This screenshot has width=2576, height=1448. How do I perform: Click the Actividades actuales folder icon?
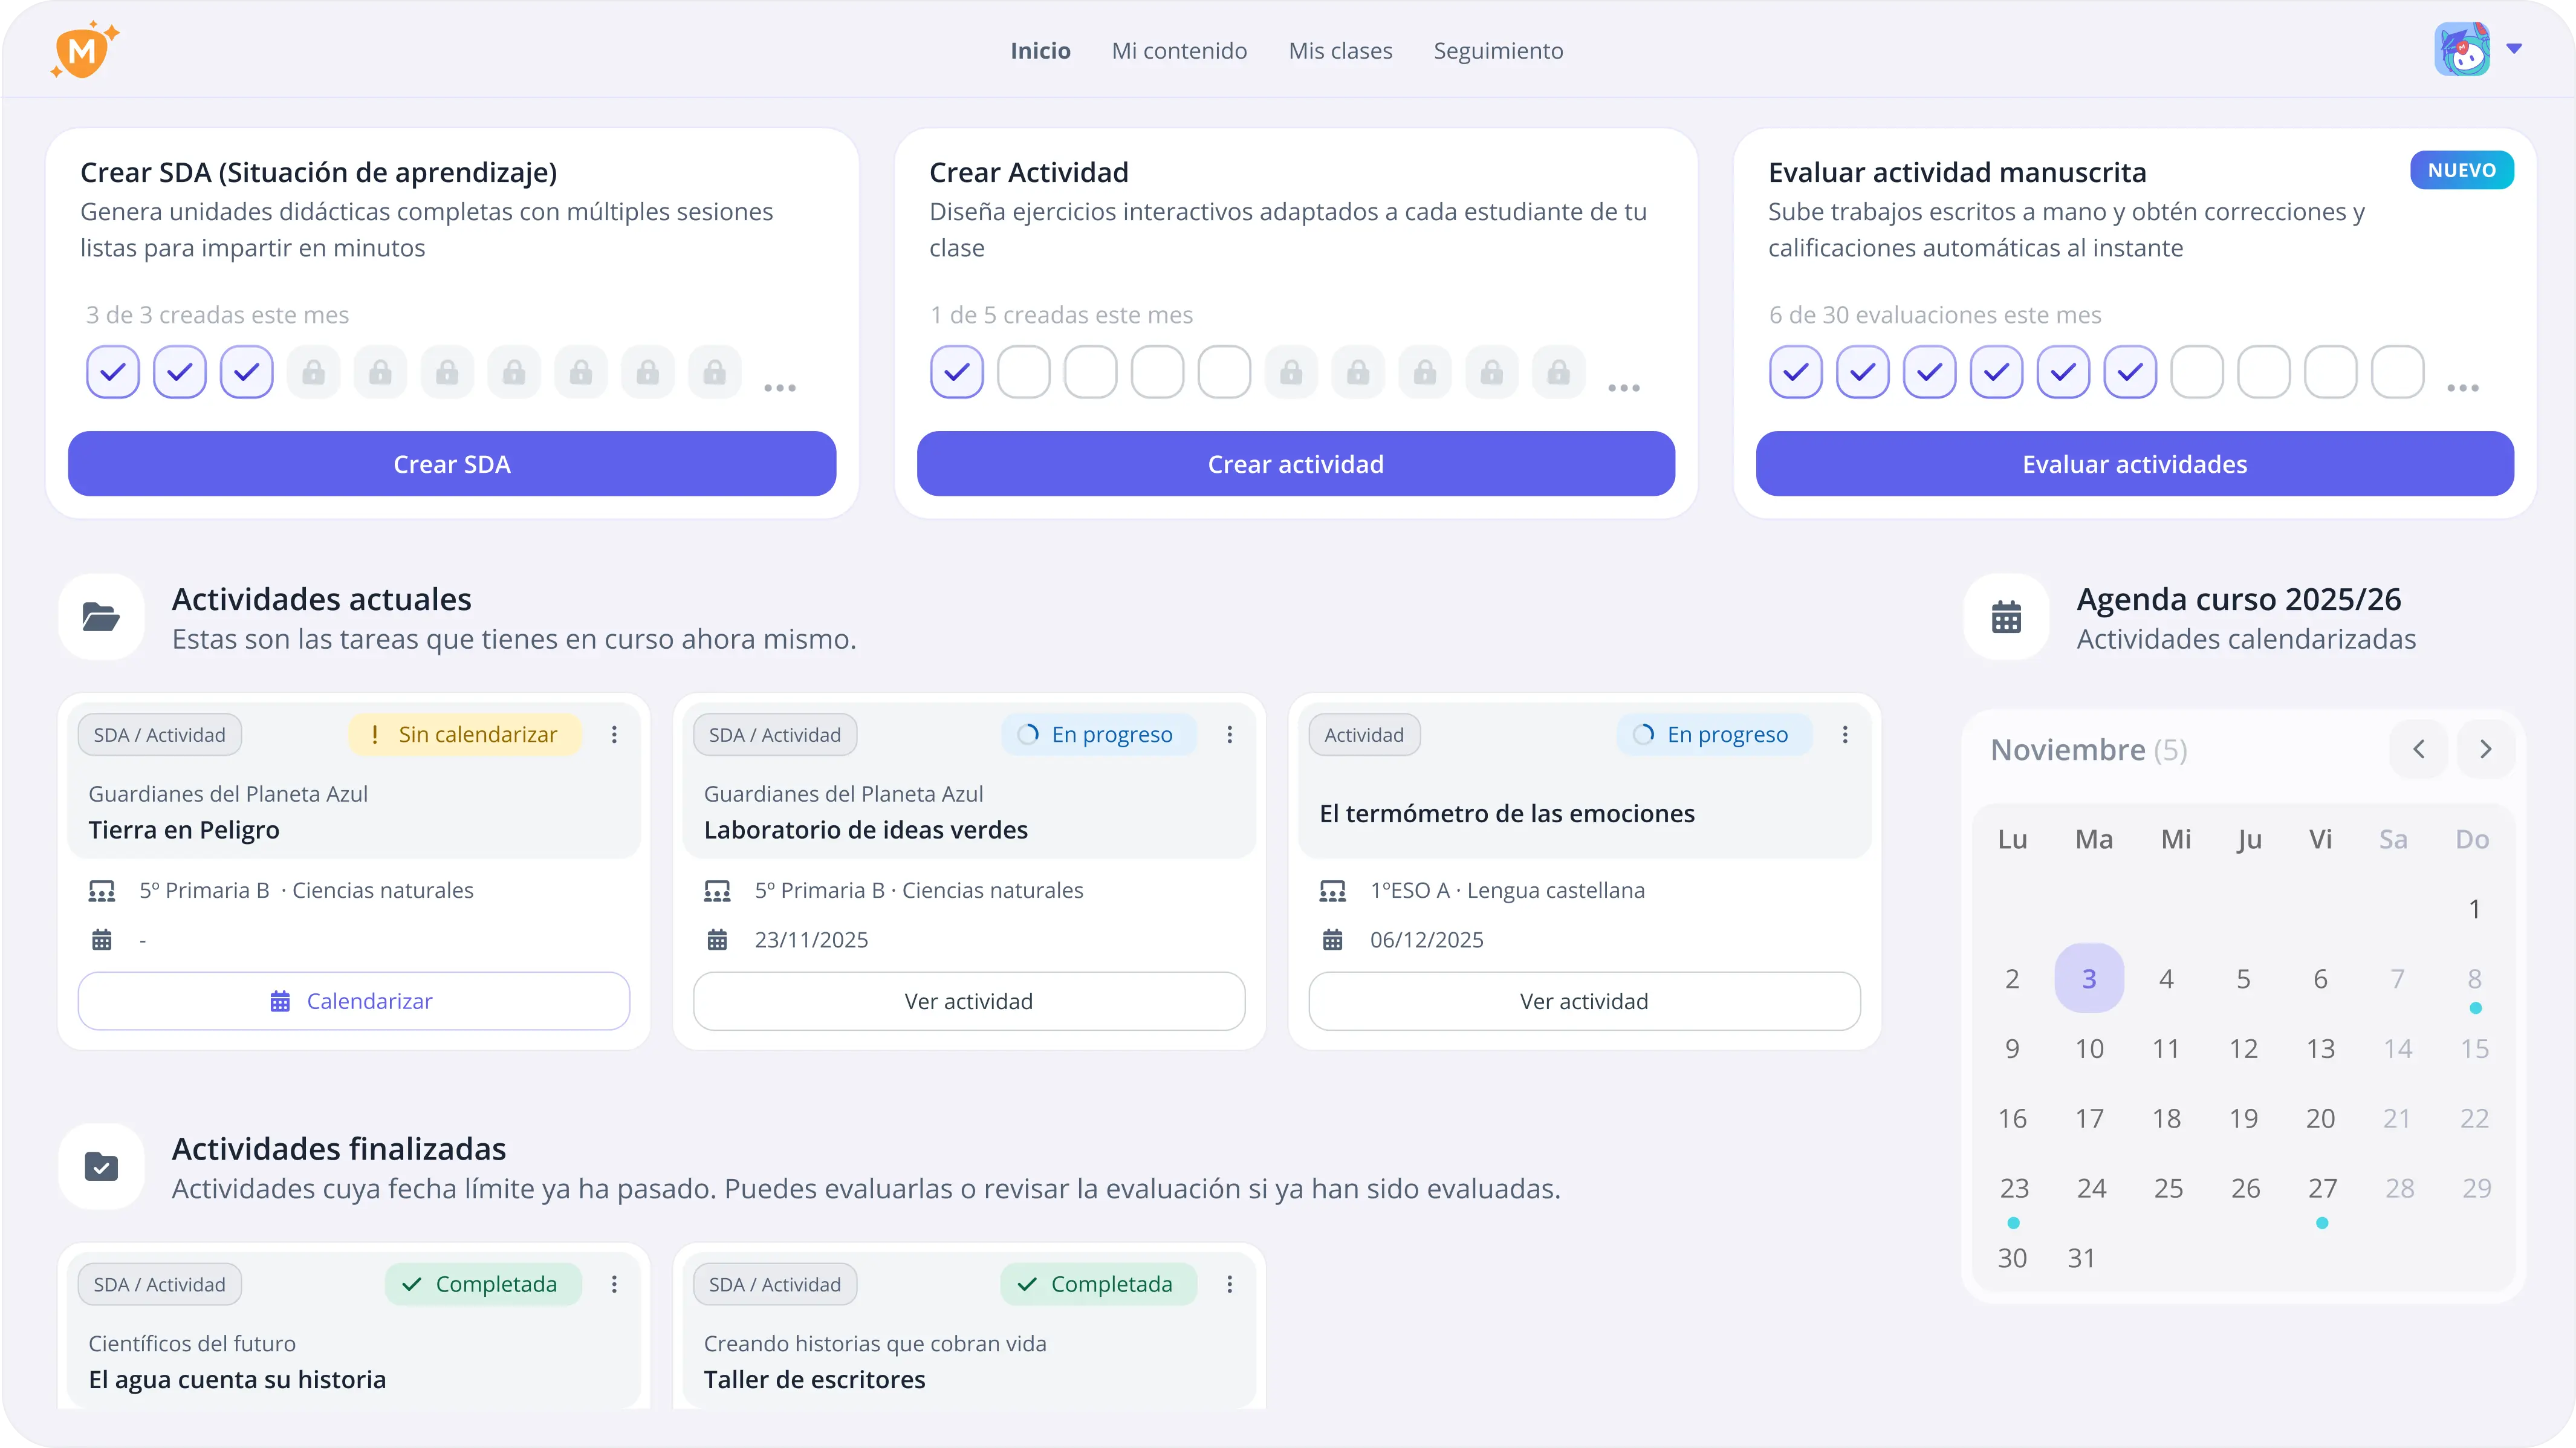point(101,617)
